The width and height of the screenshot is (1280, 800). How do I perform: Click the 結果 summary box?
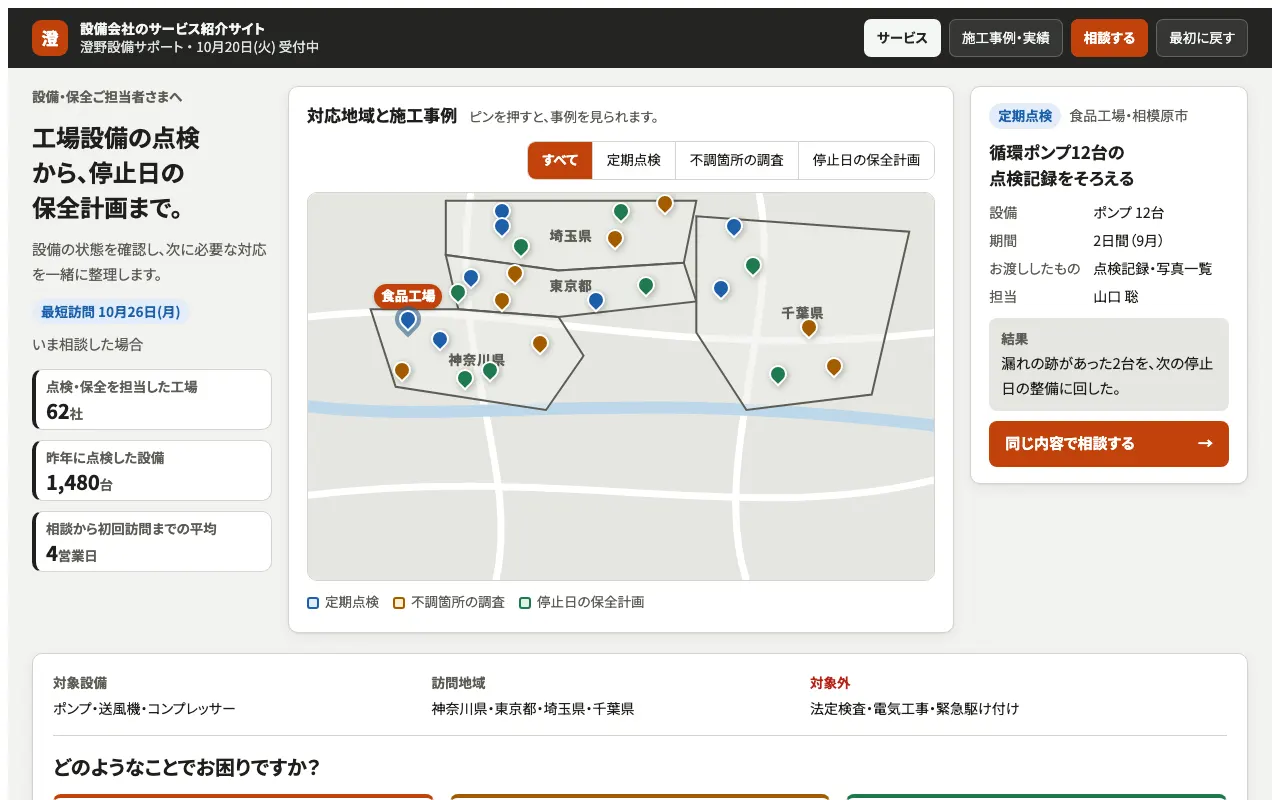pyautogui.click(x=1109, y=364)
